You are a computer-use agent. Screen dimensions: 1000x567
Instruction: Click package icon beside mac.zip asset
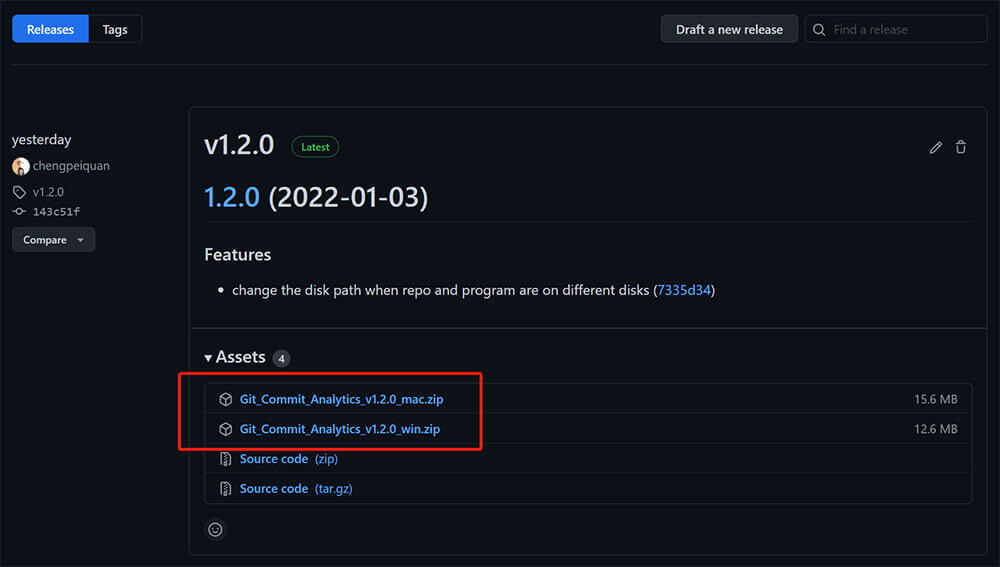(x=226, y=399)
